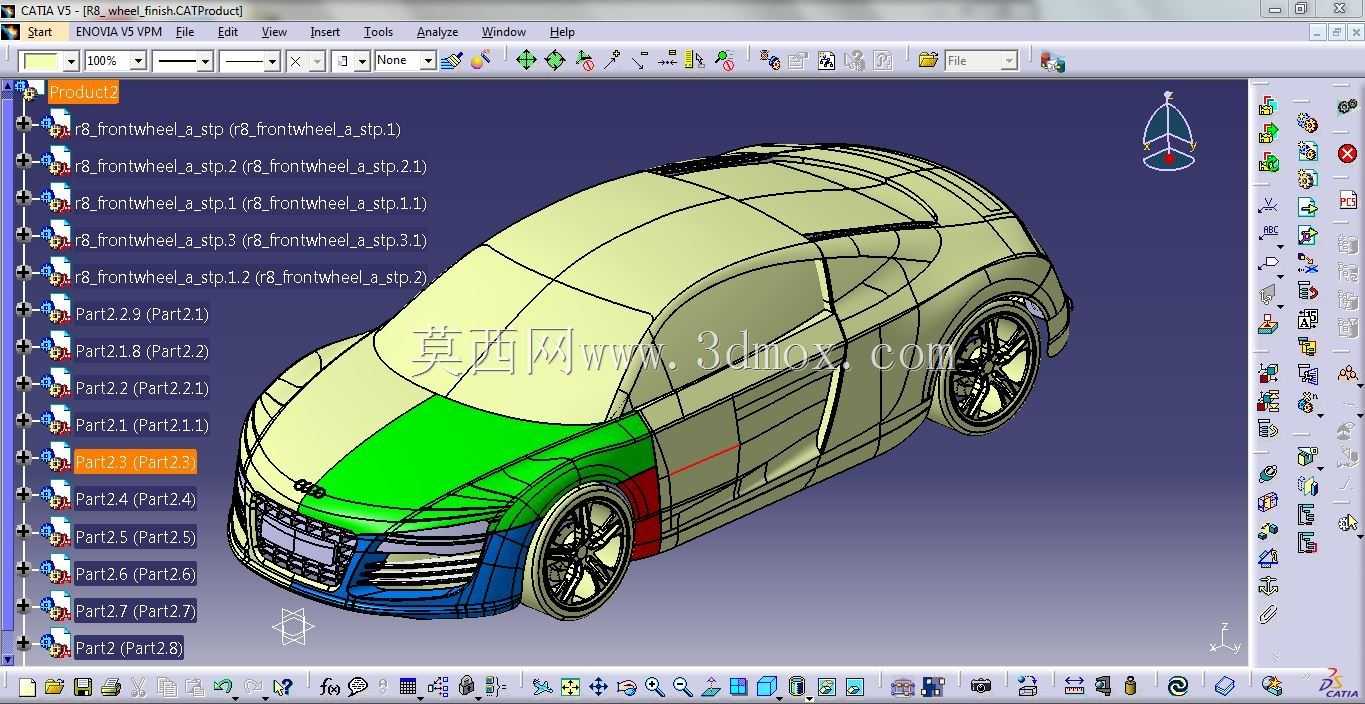Toggle Hide/Show for the selected part

[826, 687]
